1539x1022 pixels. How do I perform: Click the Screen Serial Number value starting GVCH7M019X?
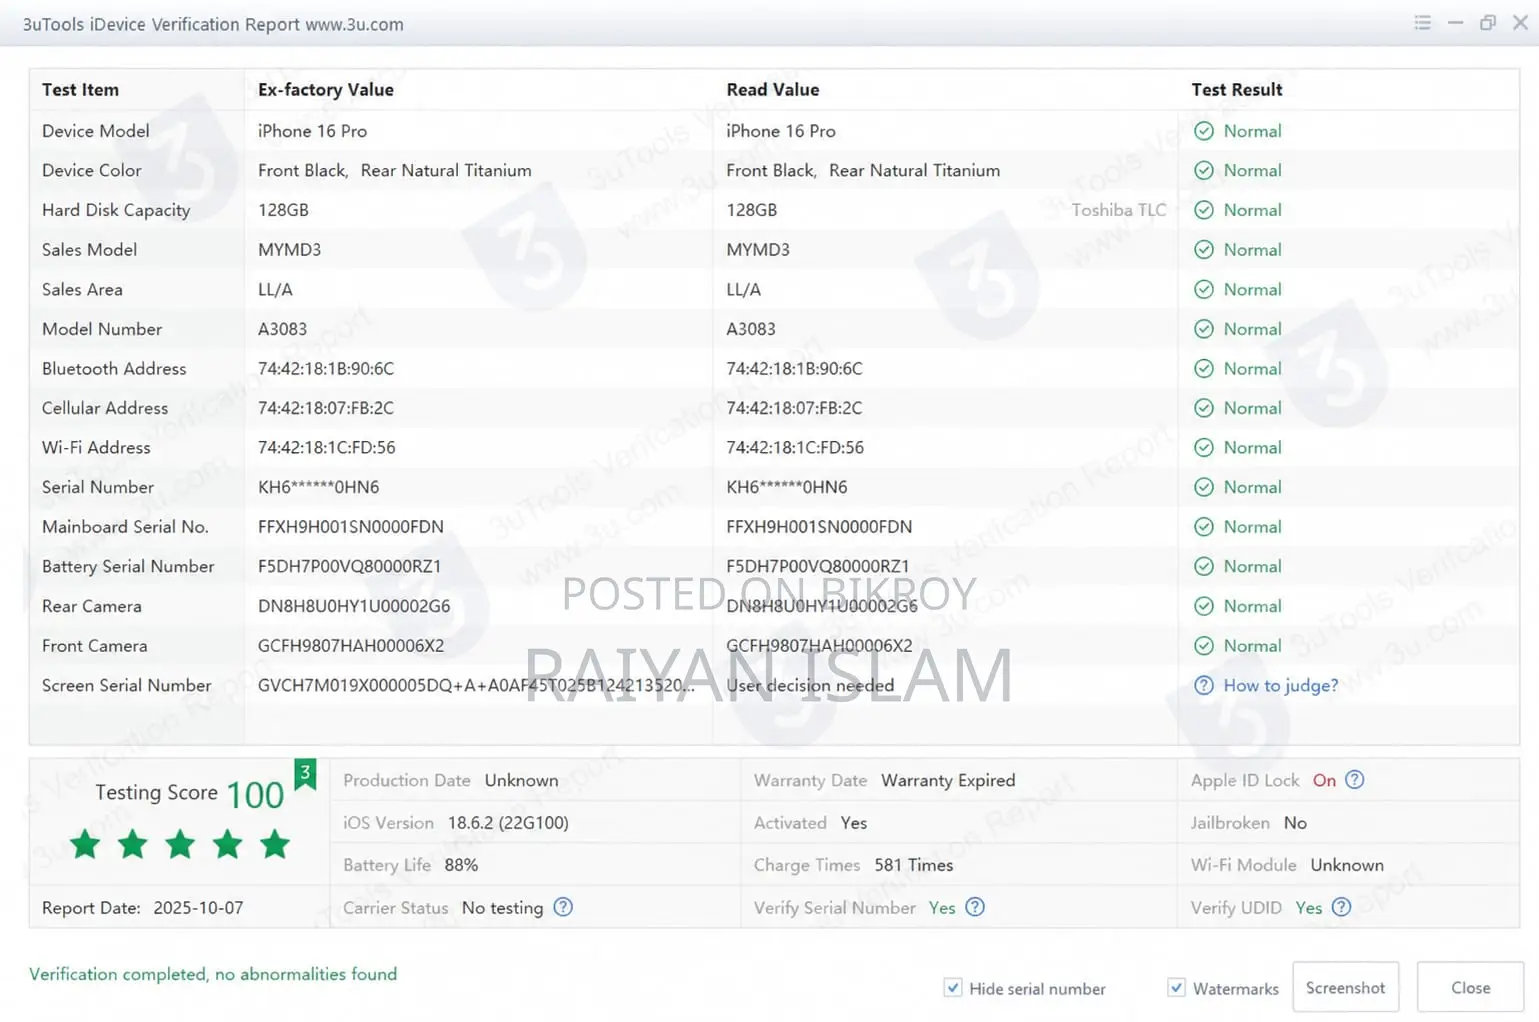(476, 686)
